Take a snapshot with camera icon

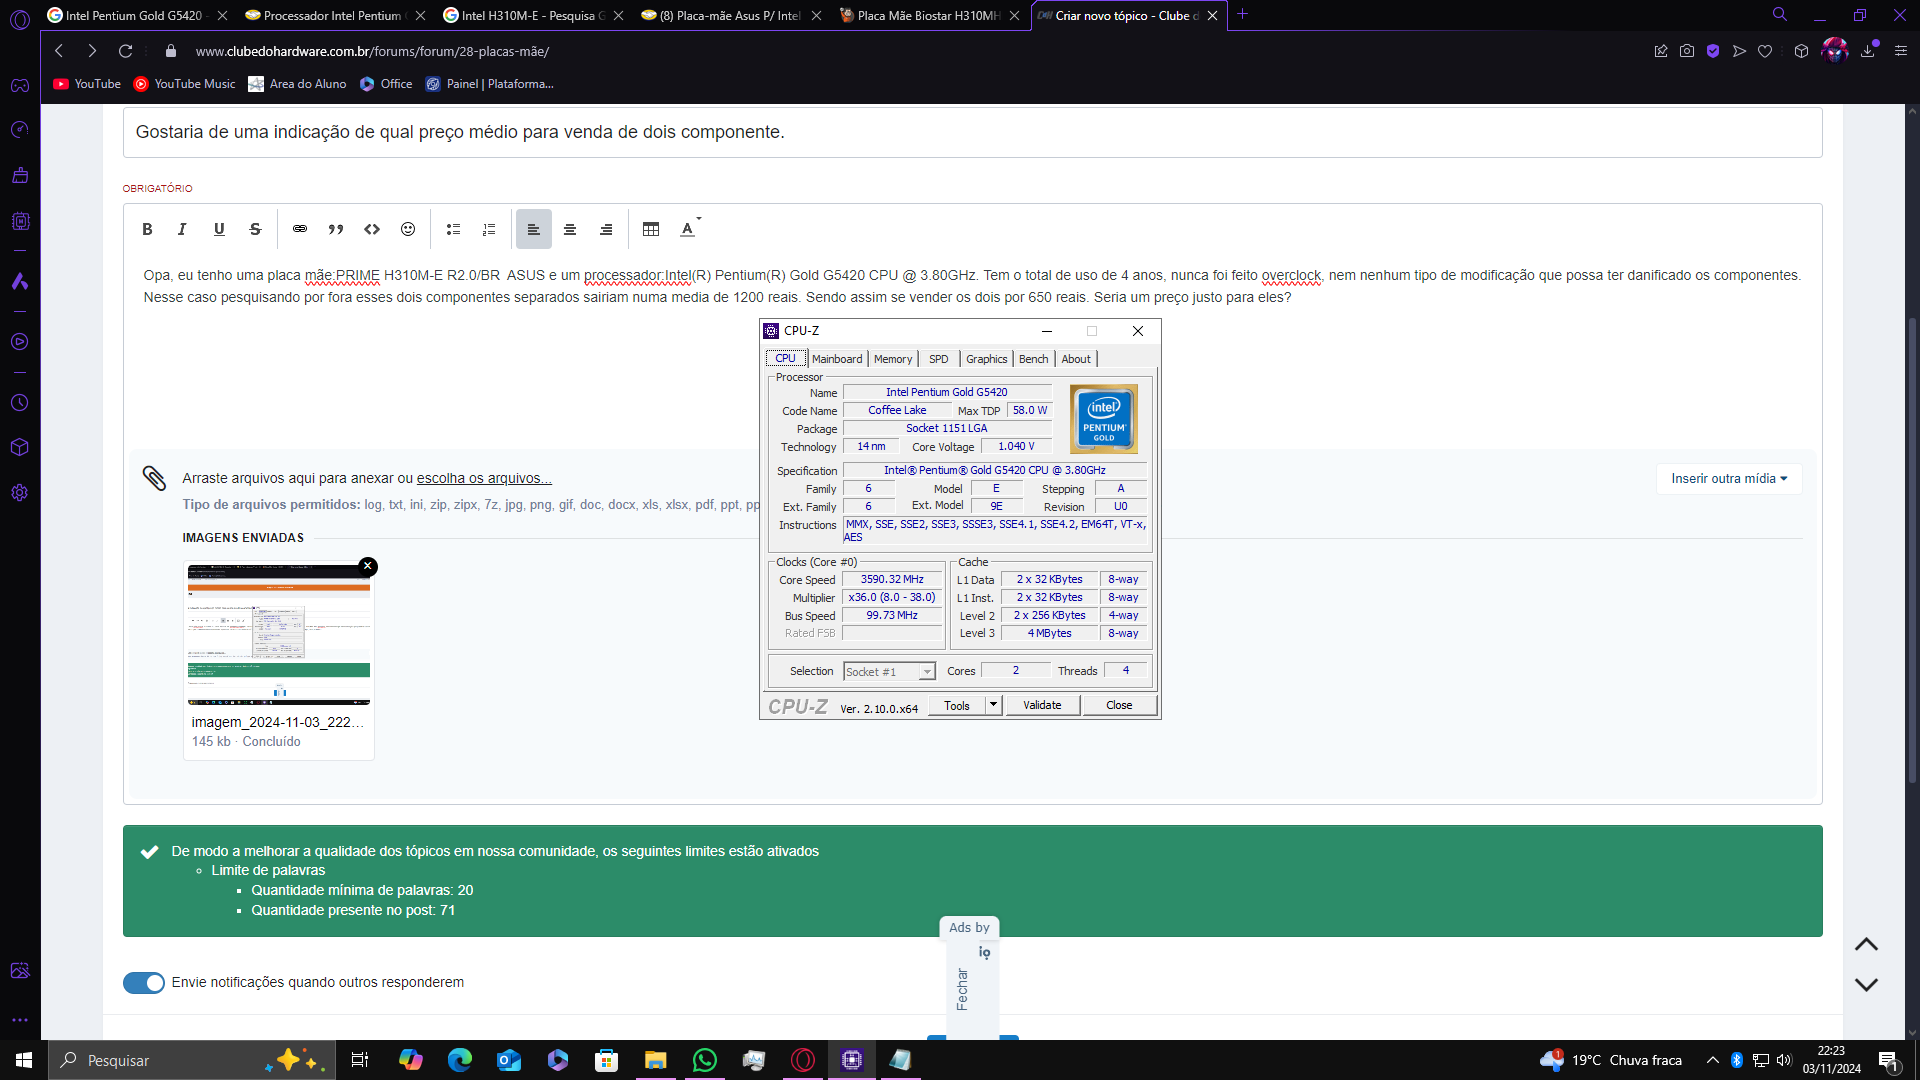tap(1687, 51)
